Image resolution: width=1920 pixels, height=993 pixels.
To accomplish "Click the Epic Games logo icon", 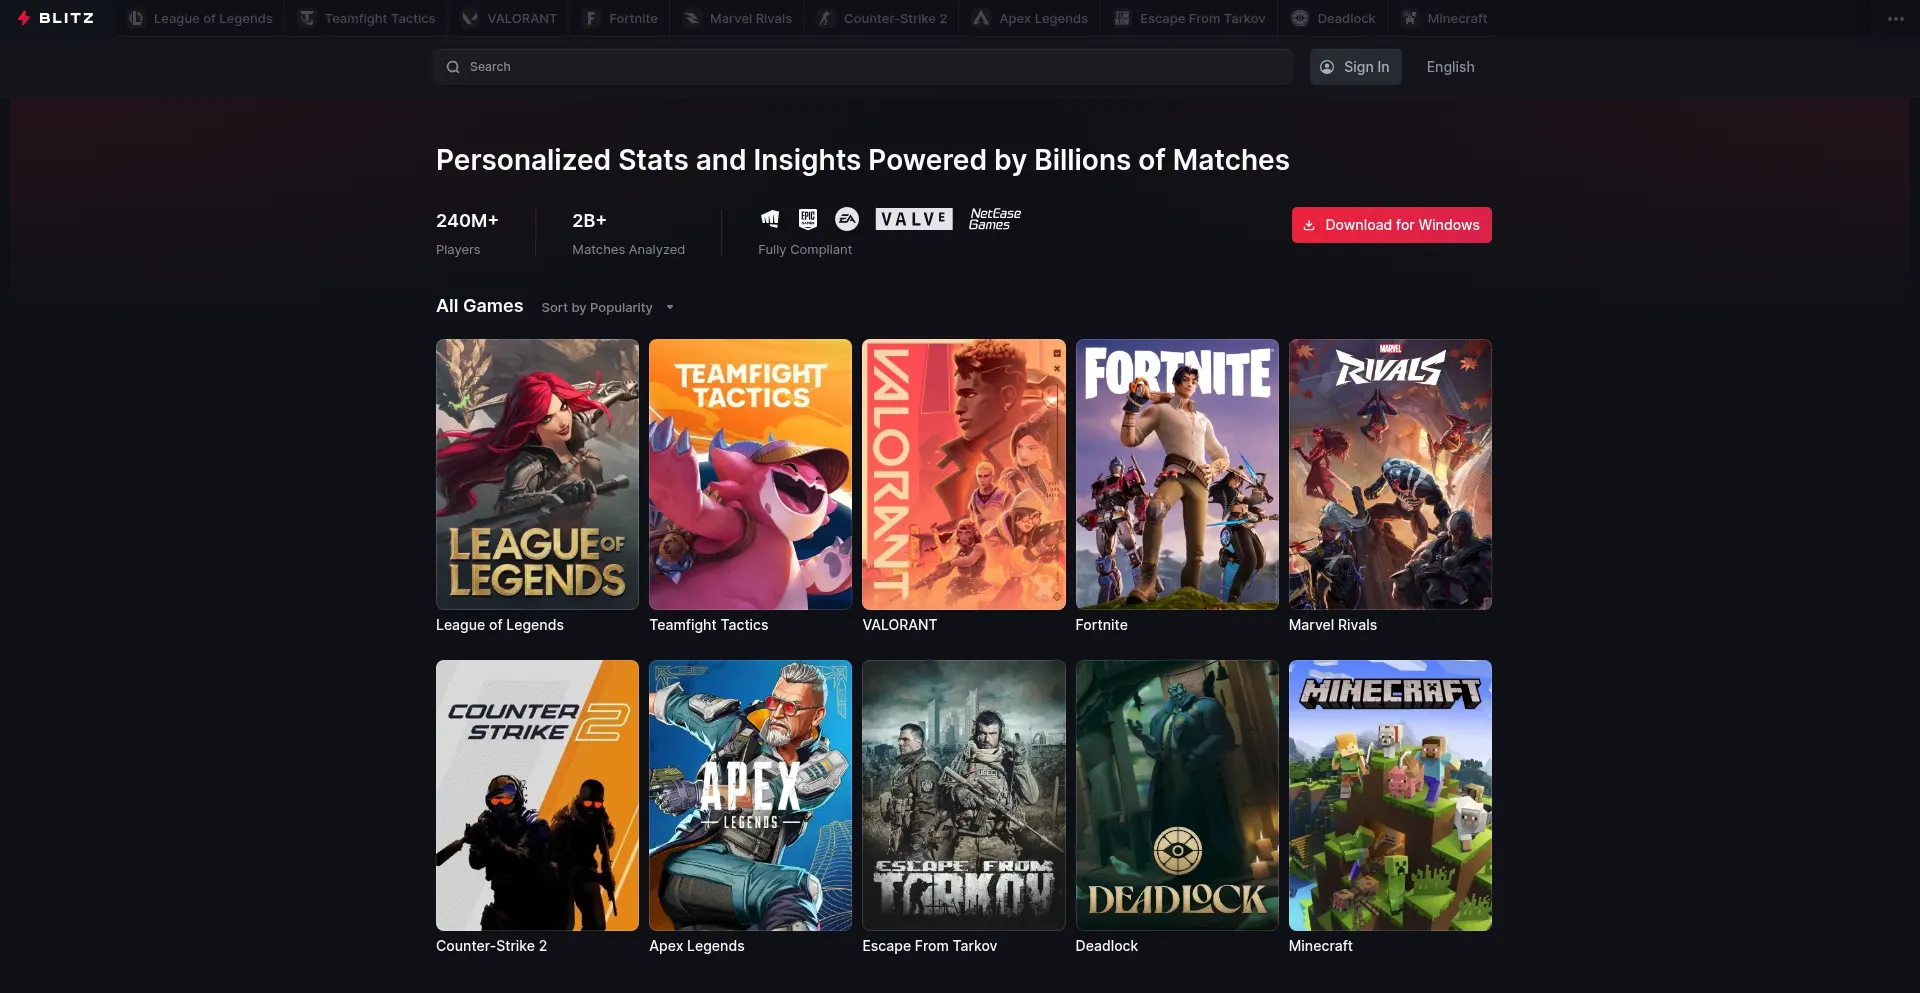I will (x=808, y=219).
